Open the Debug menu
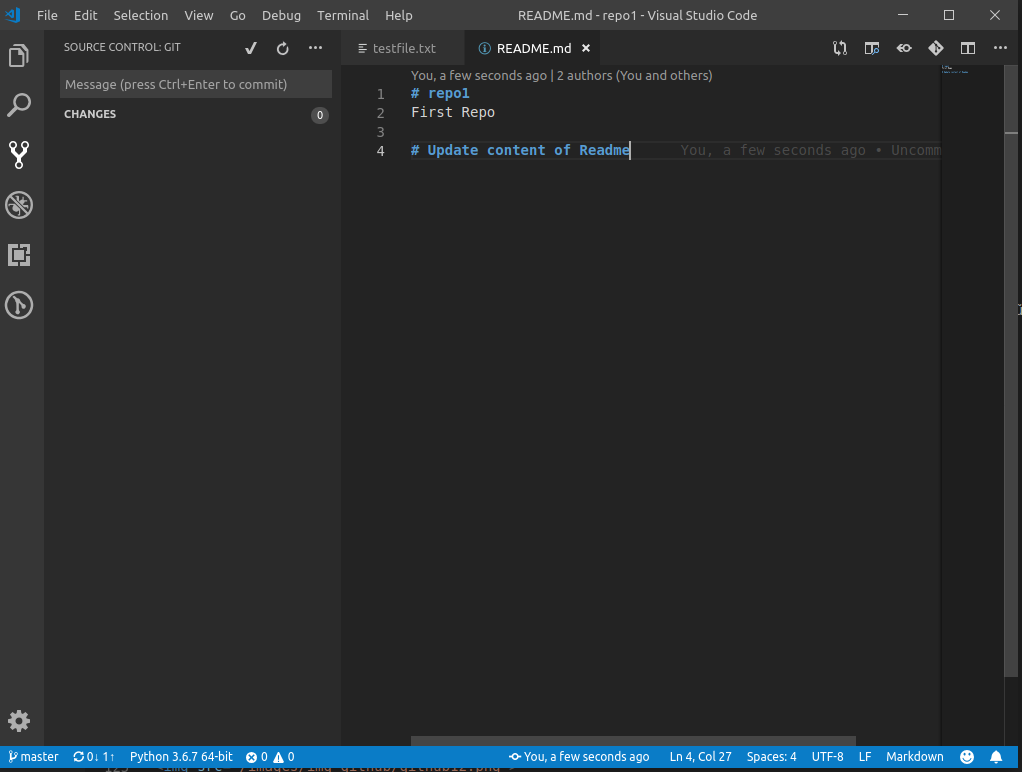The image size is (1022, 772). coord(282,15)
